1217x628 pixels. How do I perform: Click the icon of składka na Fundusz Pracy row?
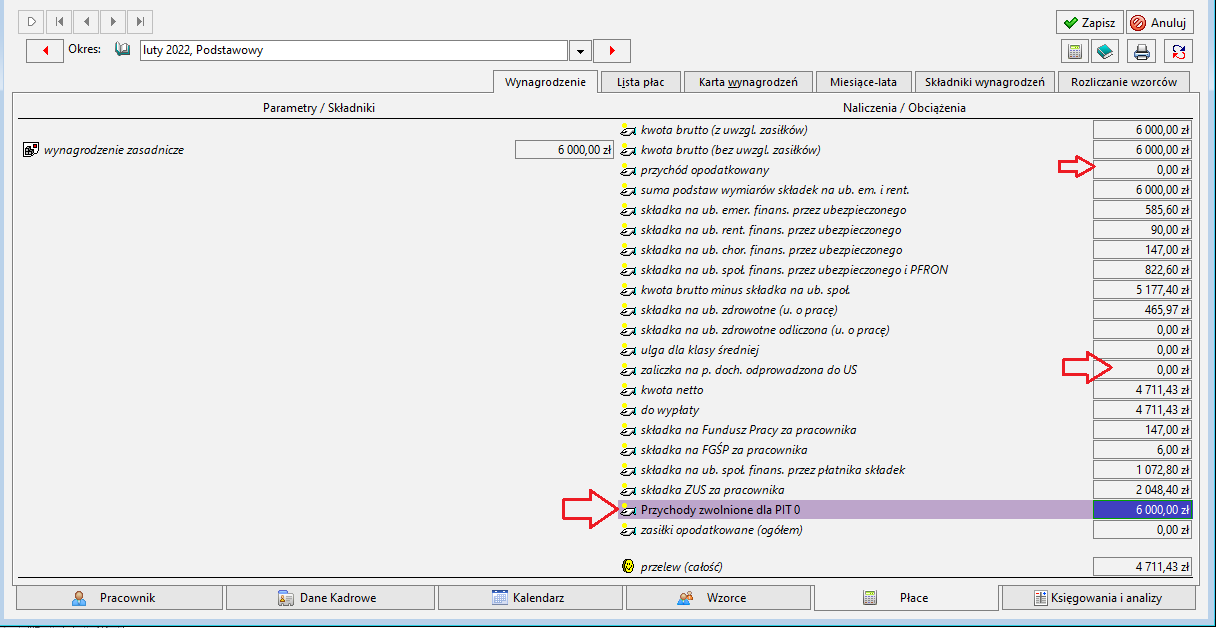point(628,430)
